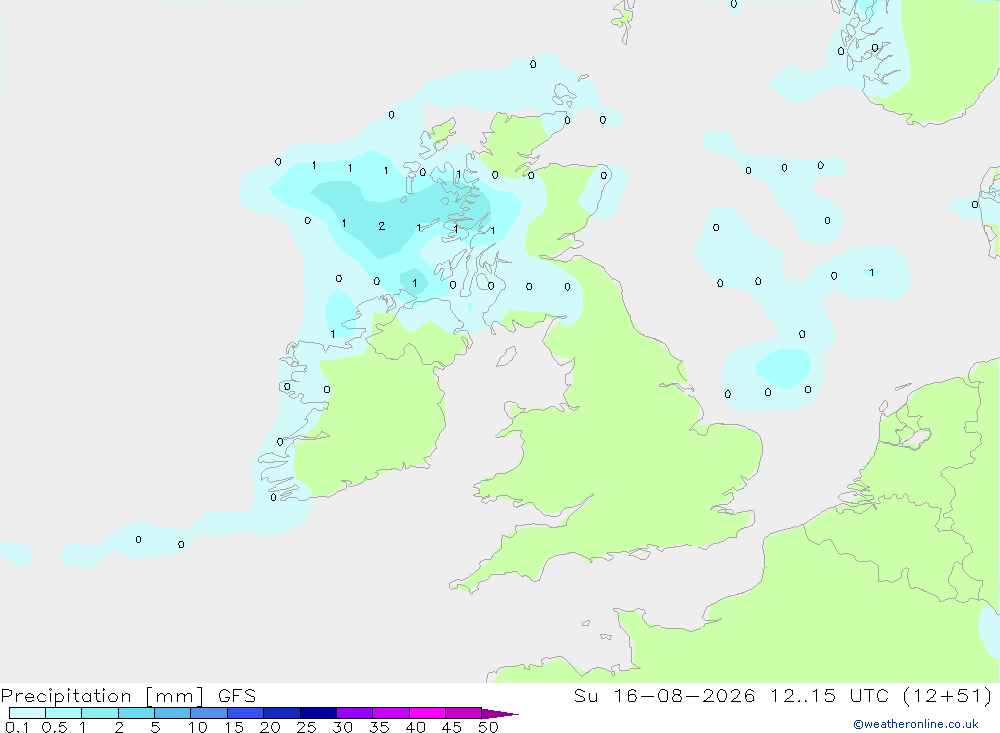Click the above-50 arrow tip of legend
Viewport: 1000px width, 733px height.
point(500,714)
